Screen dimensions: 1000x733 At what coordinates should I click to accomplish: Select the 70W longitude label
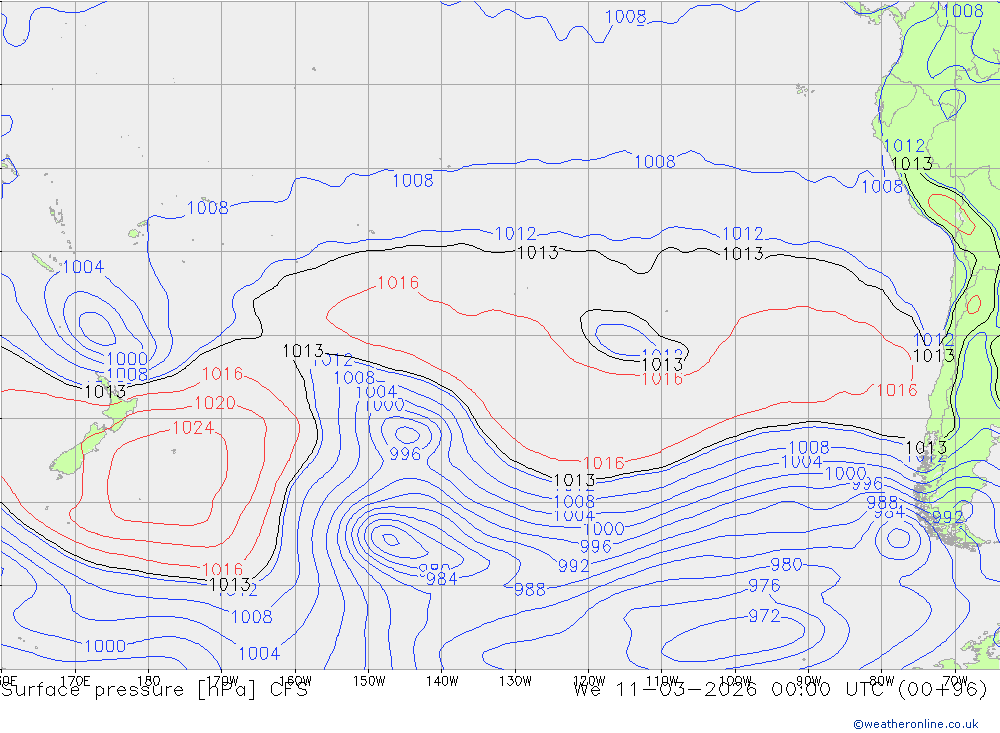955,680
